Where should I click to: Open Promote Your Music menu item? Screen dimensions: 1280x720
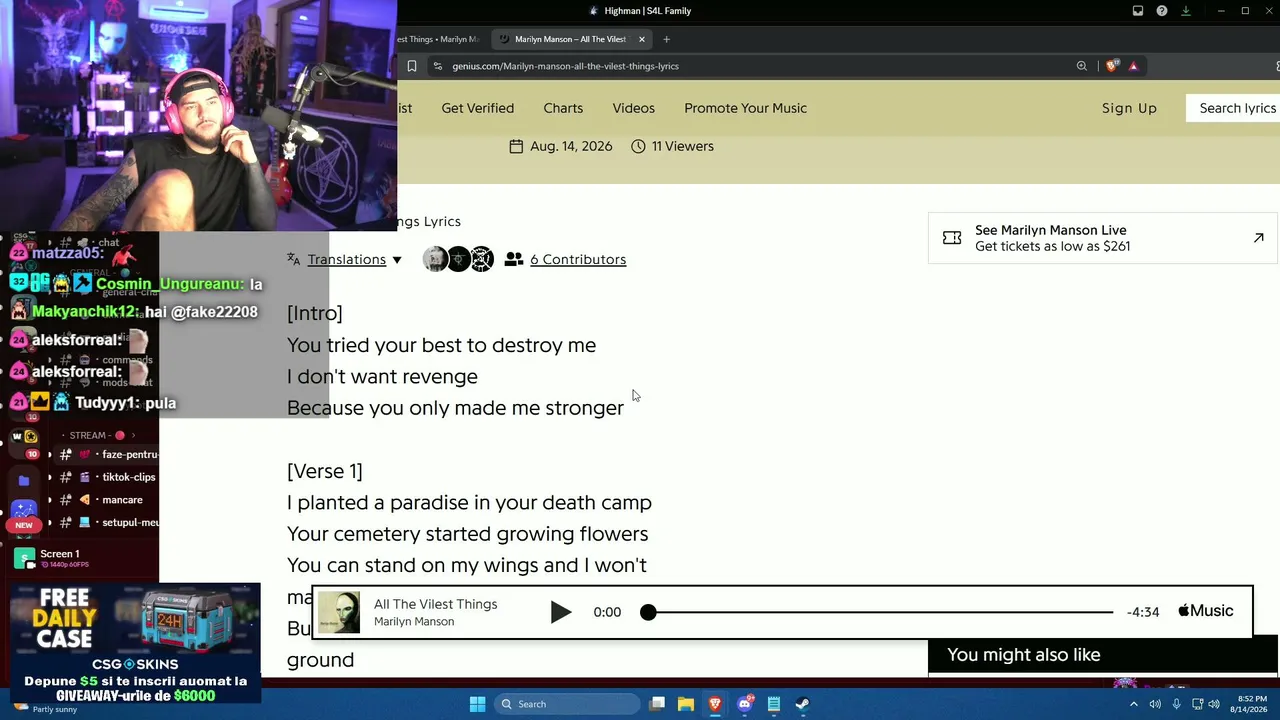pyautogui.click(x=745, y=108)
